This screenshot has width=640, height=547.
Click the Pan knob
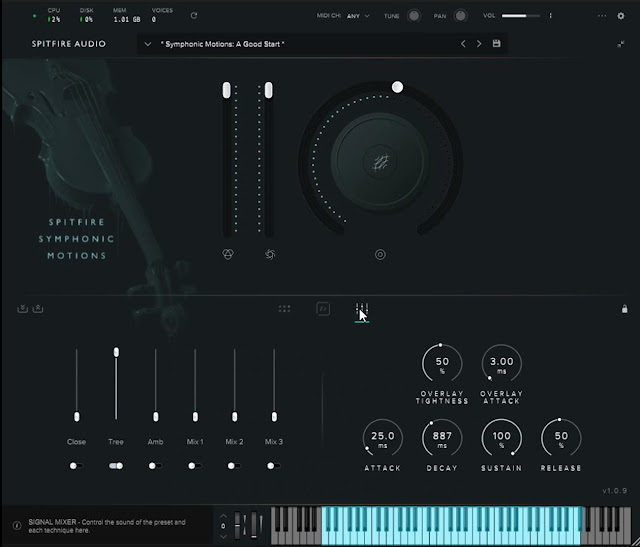[x=460, y=16]
